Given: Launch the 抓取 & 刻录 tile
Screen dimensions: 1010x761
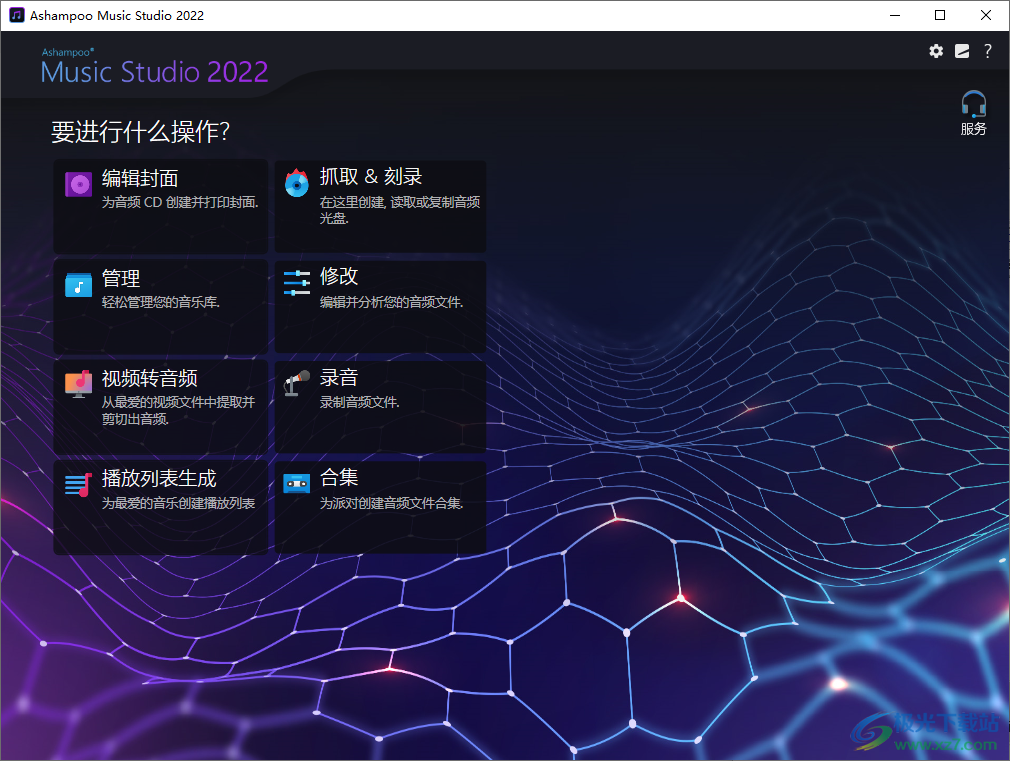Looking at the screenshot, I should click(x=380, y=205).
